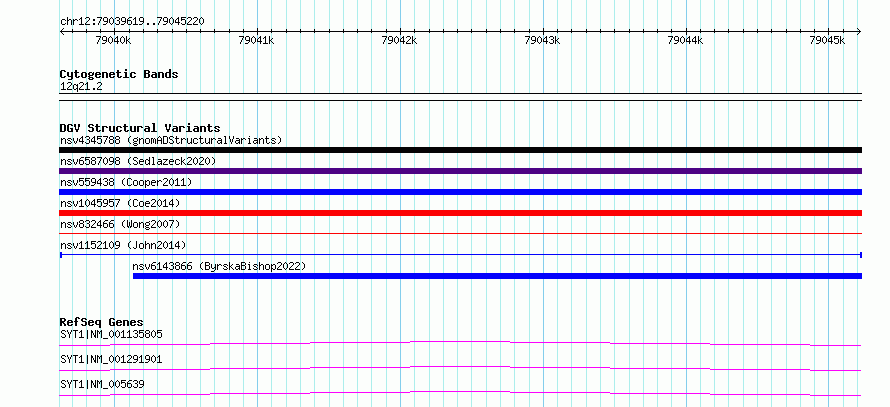Click the 79043k ruler tick label
This screenshot has width=890, height=407.
tap(543, 40)
